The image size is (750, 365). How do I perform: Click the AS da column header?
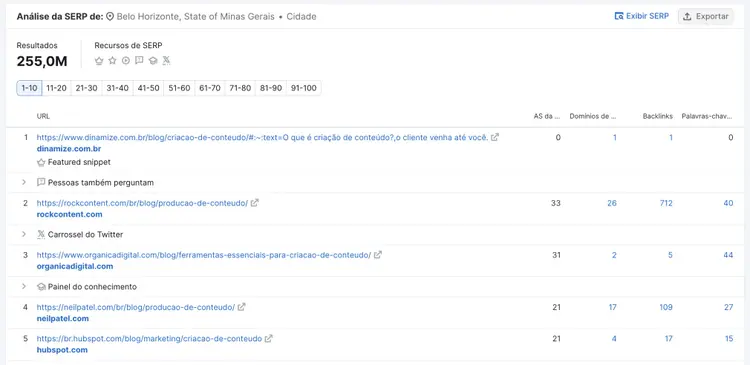pos(547,116)
